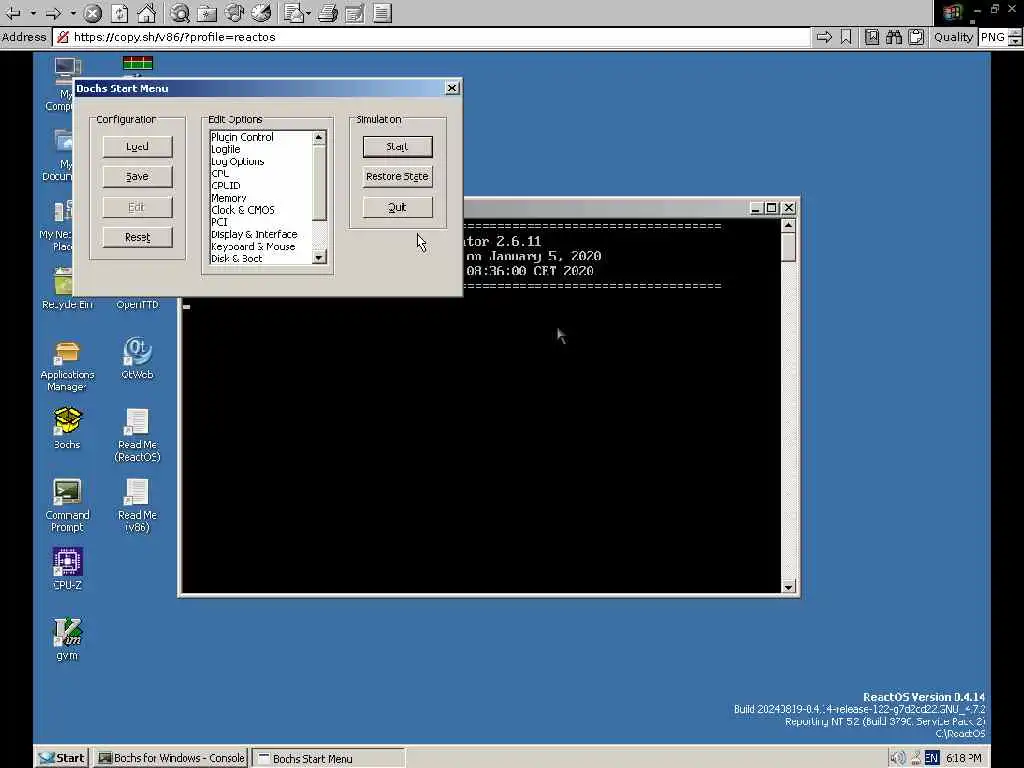Go back with the browser back arrow
The image size is (1024, 768).
[12, 12]
